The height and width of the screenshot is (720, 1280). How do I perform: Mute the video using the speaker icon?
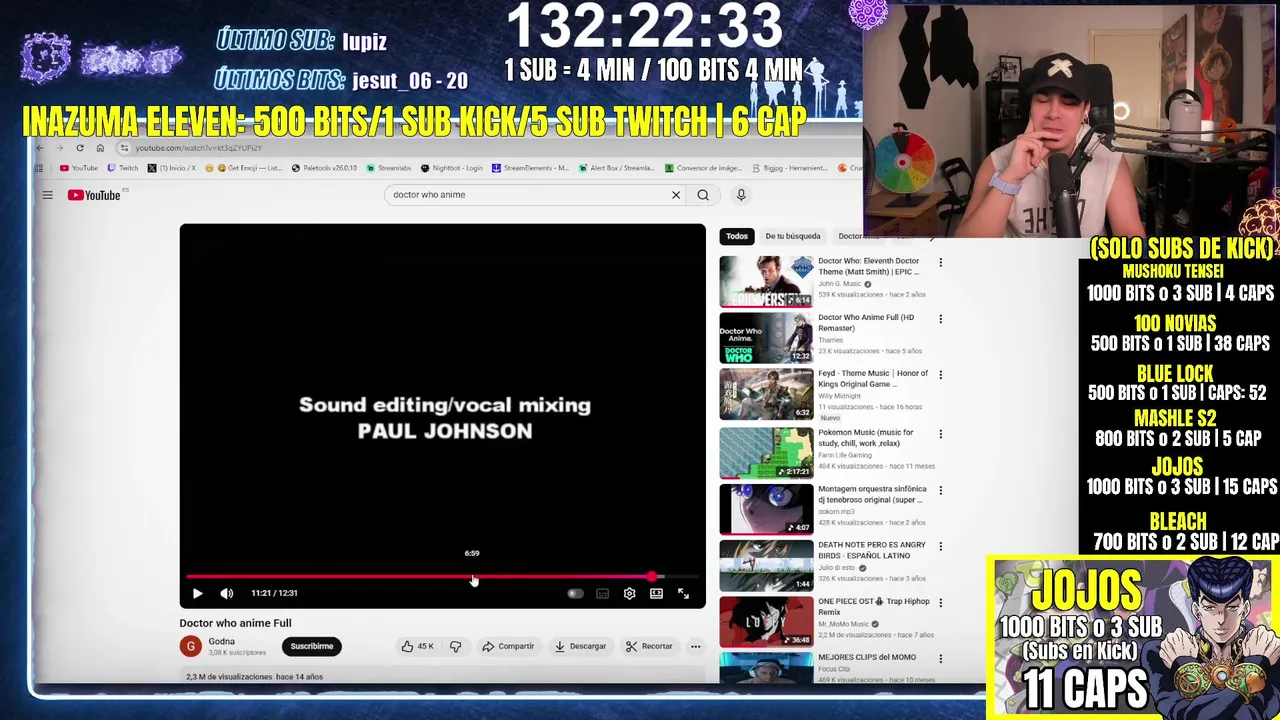click(227, 593)
